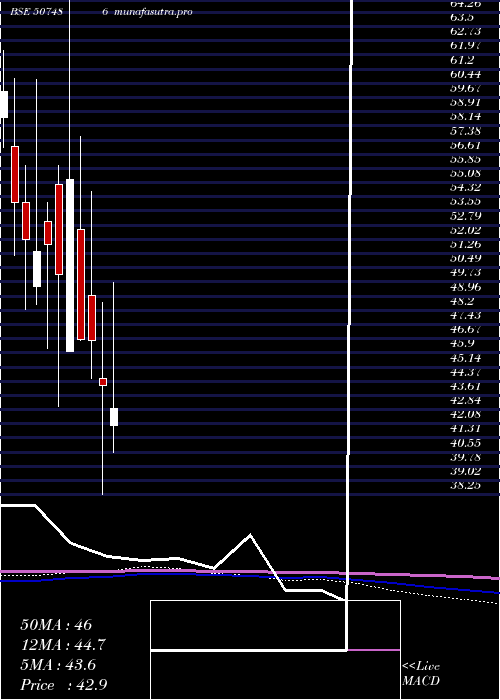Click the 45.14 price value

click(465, 358)
